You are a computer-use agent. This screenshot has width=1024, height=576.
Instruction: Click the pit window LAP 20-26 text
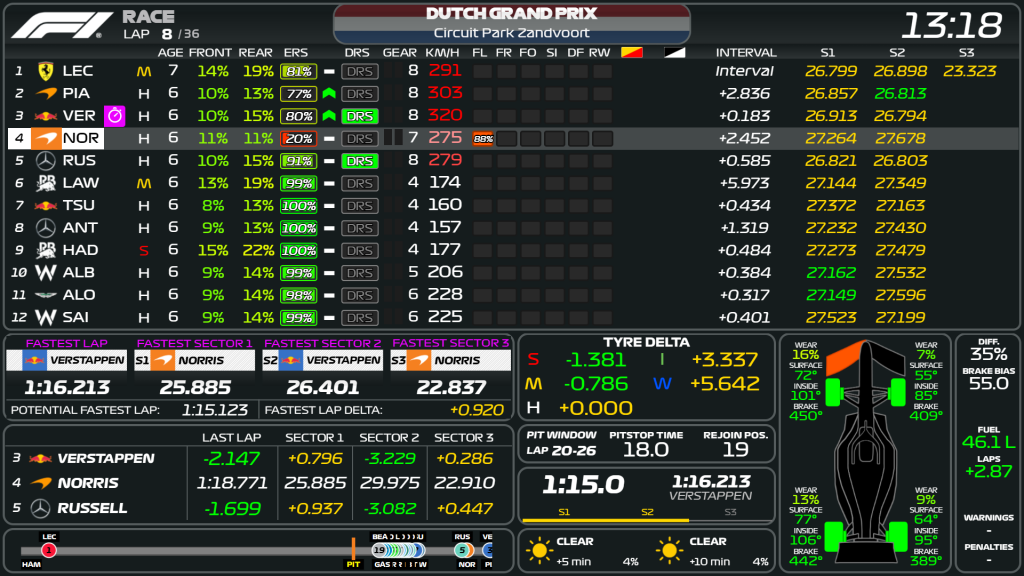click(x=561, y=451)
